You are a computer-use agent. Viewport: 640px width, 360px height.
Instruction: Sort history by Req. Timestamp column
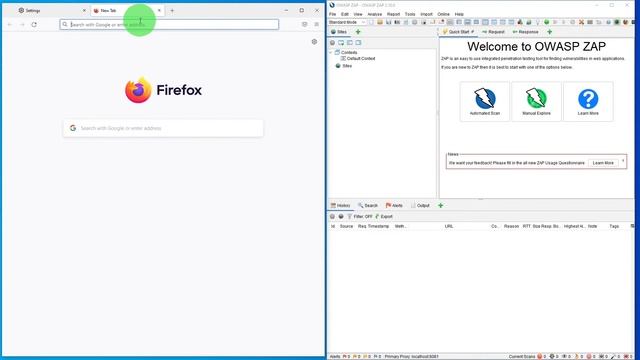tap(373, 226)
